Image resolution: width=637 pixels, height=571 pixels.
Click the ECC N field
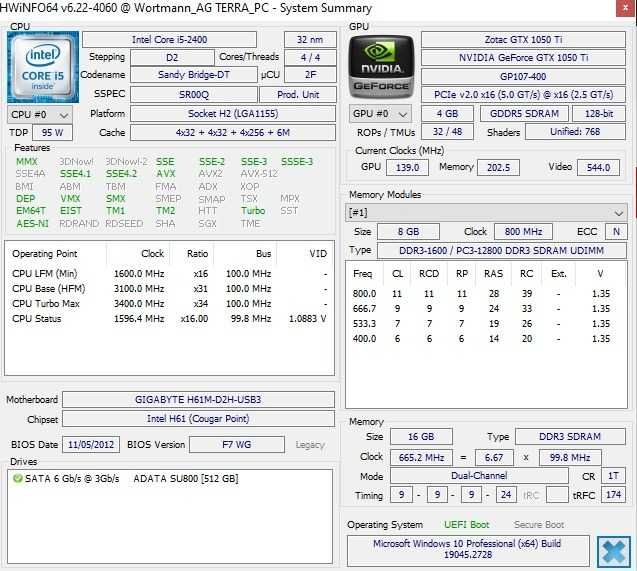tap(616, 232)
